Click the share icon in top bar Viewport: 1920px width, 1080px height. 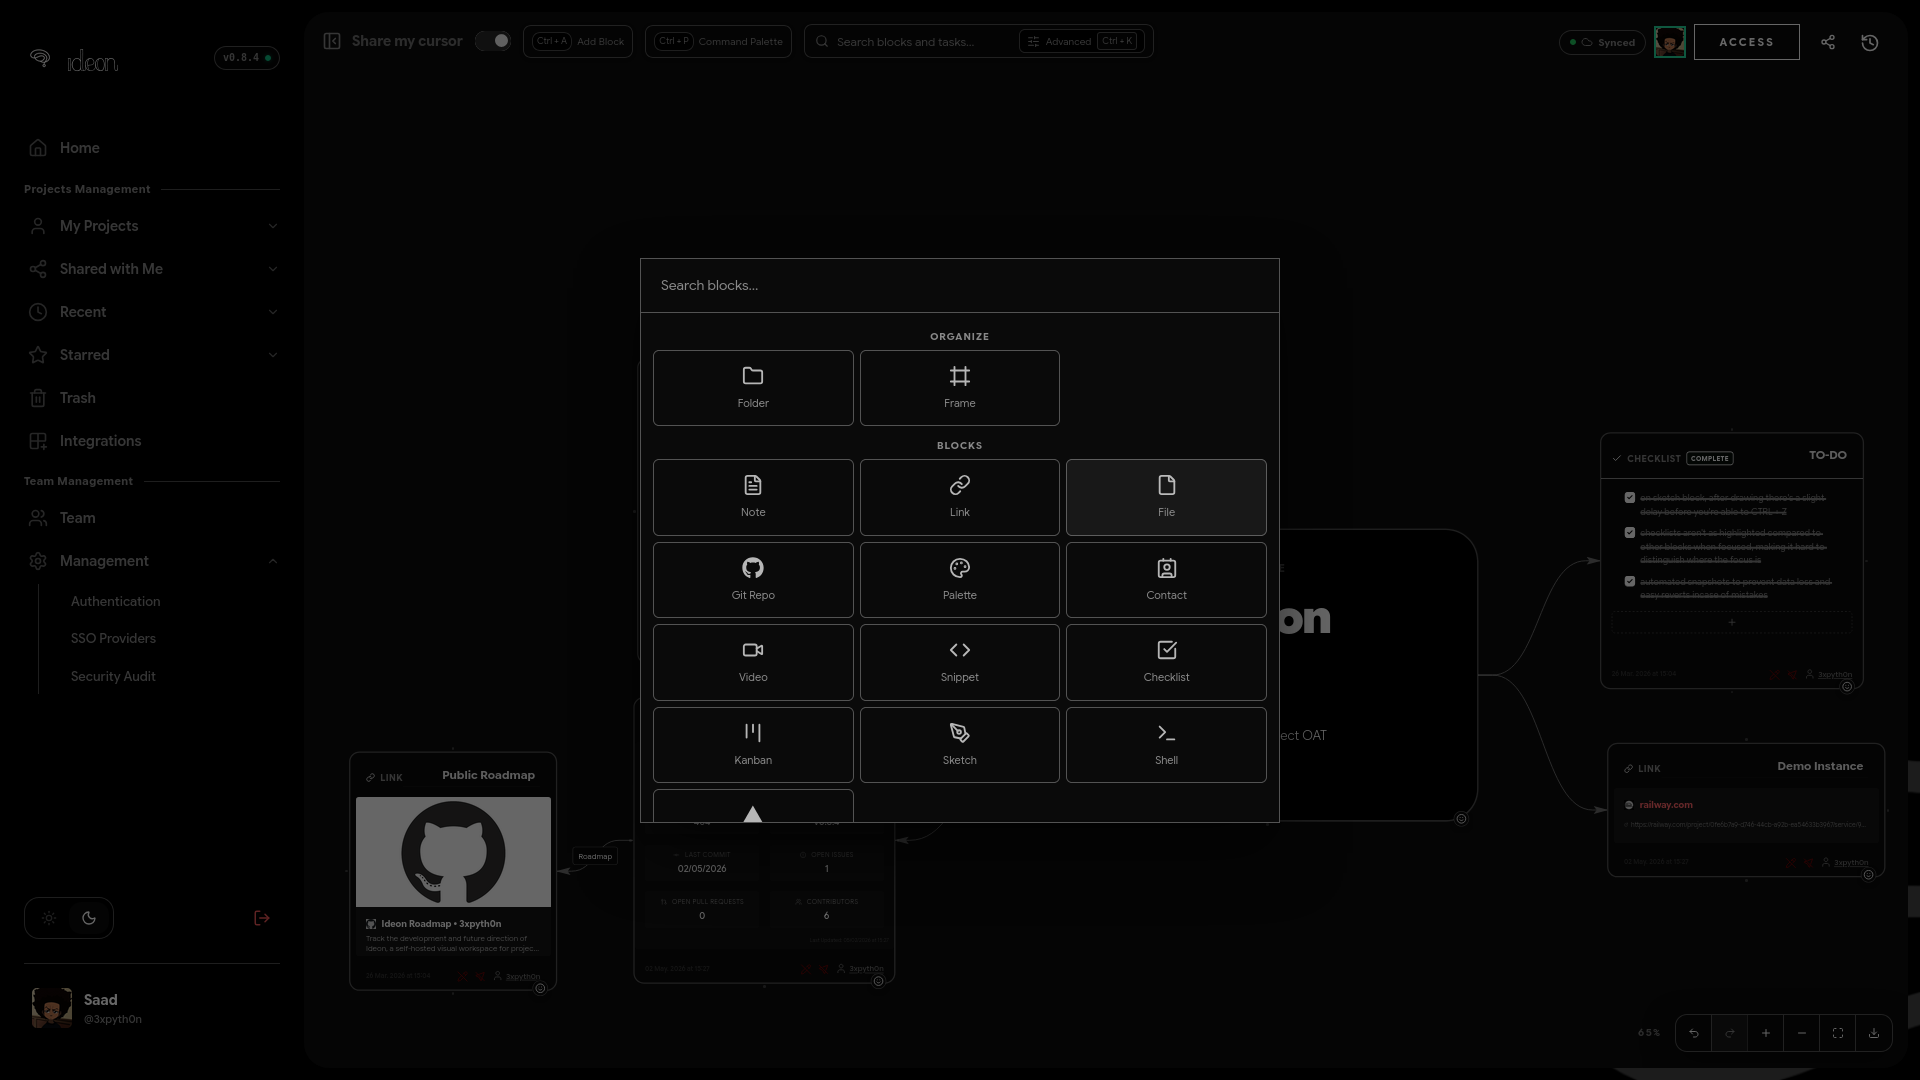1828,42
